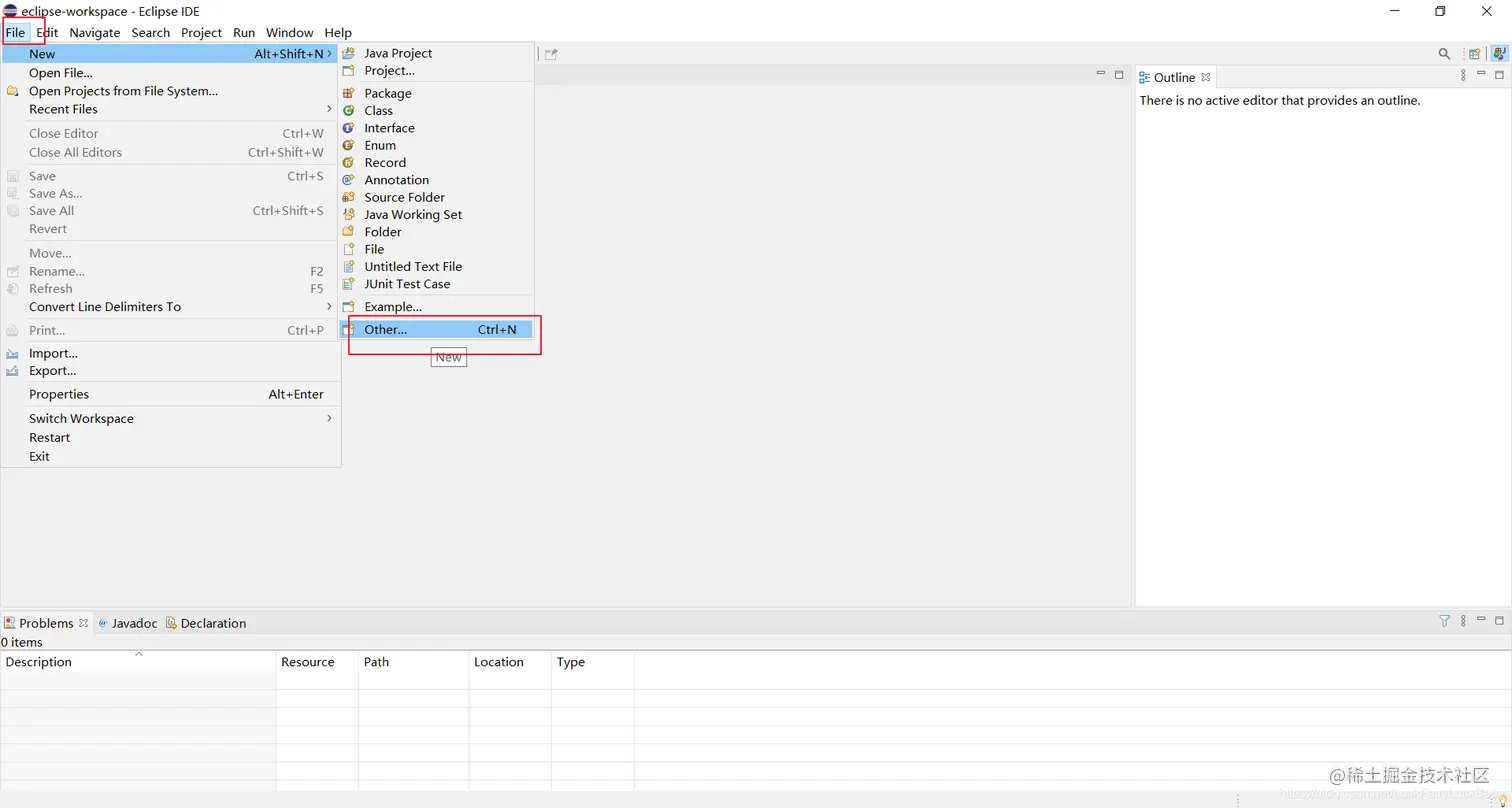
Task: Click the Source Folder icon in New submenu
Action: [x=348, y=197]
